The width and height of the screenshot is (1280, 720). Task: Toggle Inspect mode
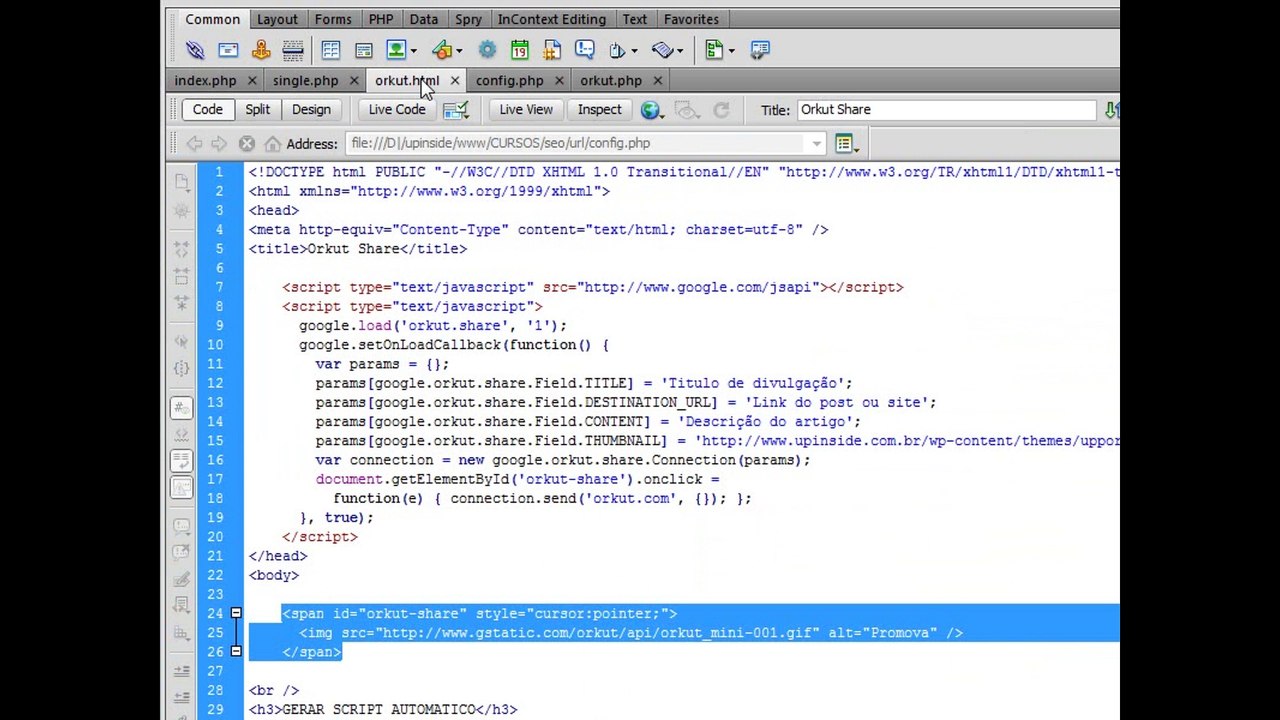pyautogui.click(x=599, y=109)
